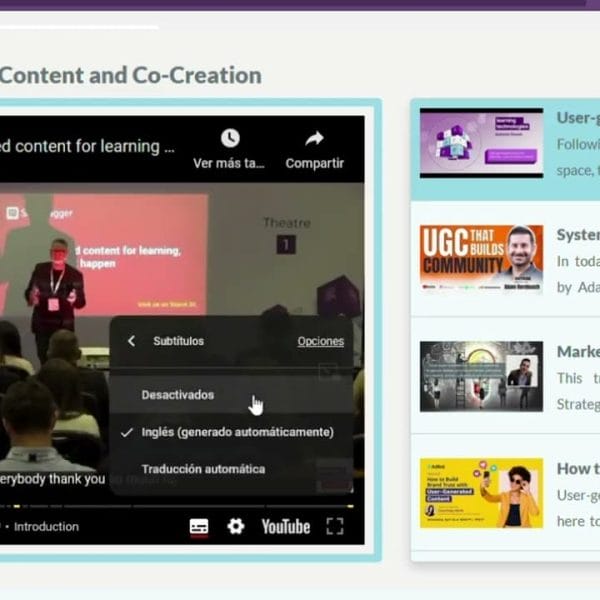This screenshot has height=600, width=600.
Task: Open the User-generated purple video thumbnail
Action: click(x=481, y=143)
